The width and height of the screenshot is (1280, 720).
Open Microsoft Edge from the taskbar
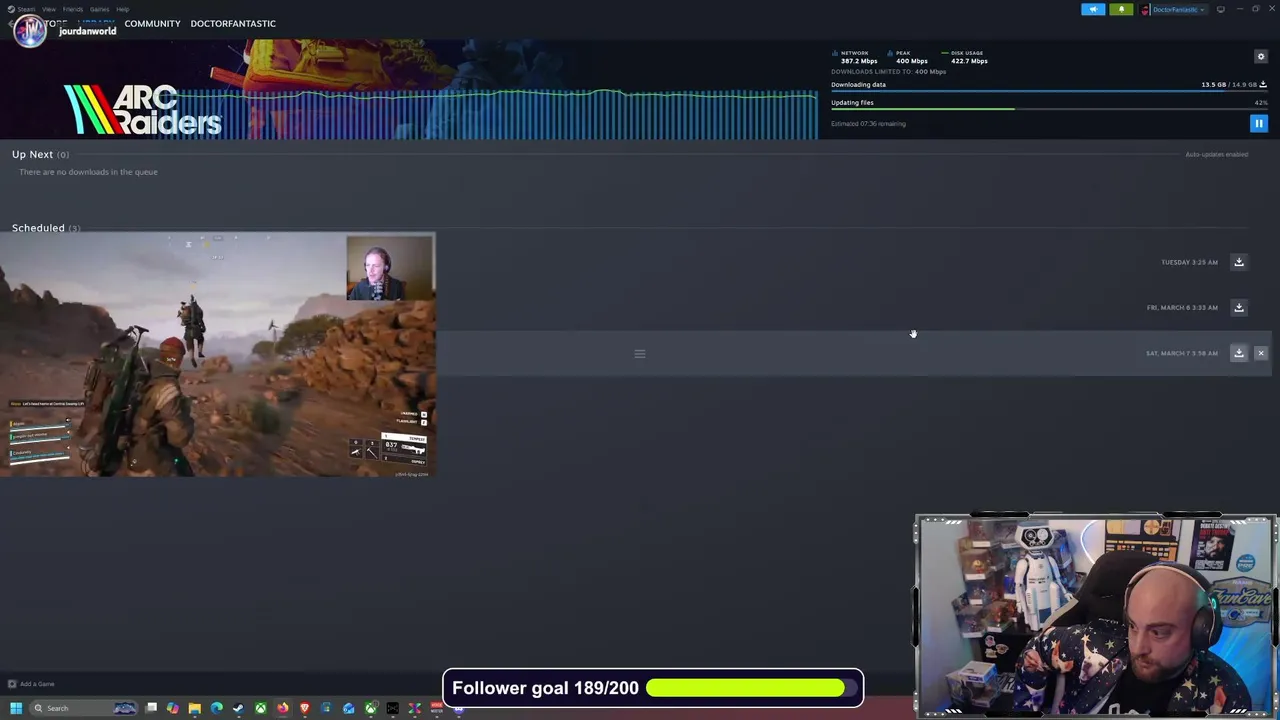click(x=217, y=708)
